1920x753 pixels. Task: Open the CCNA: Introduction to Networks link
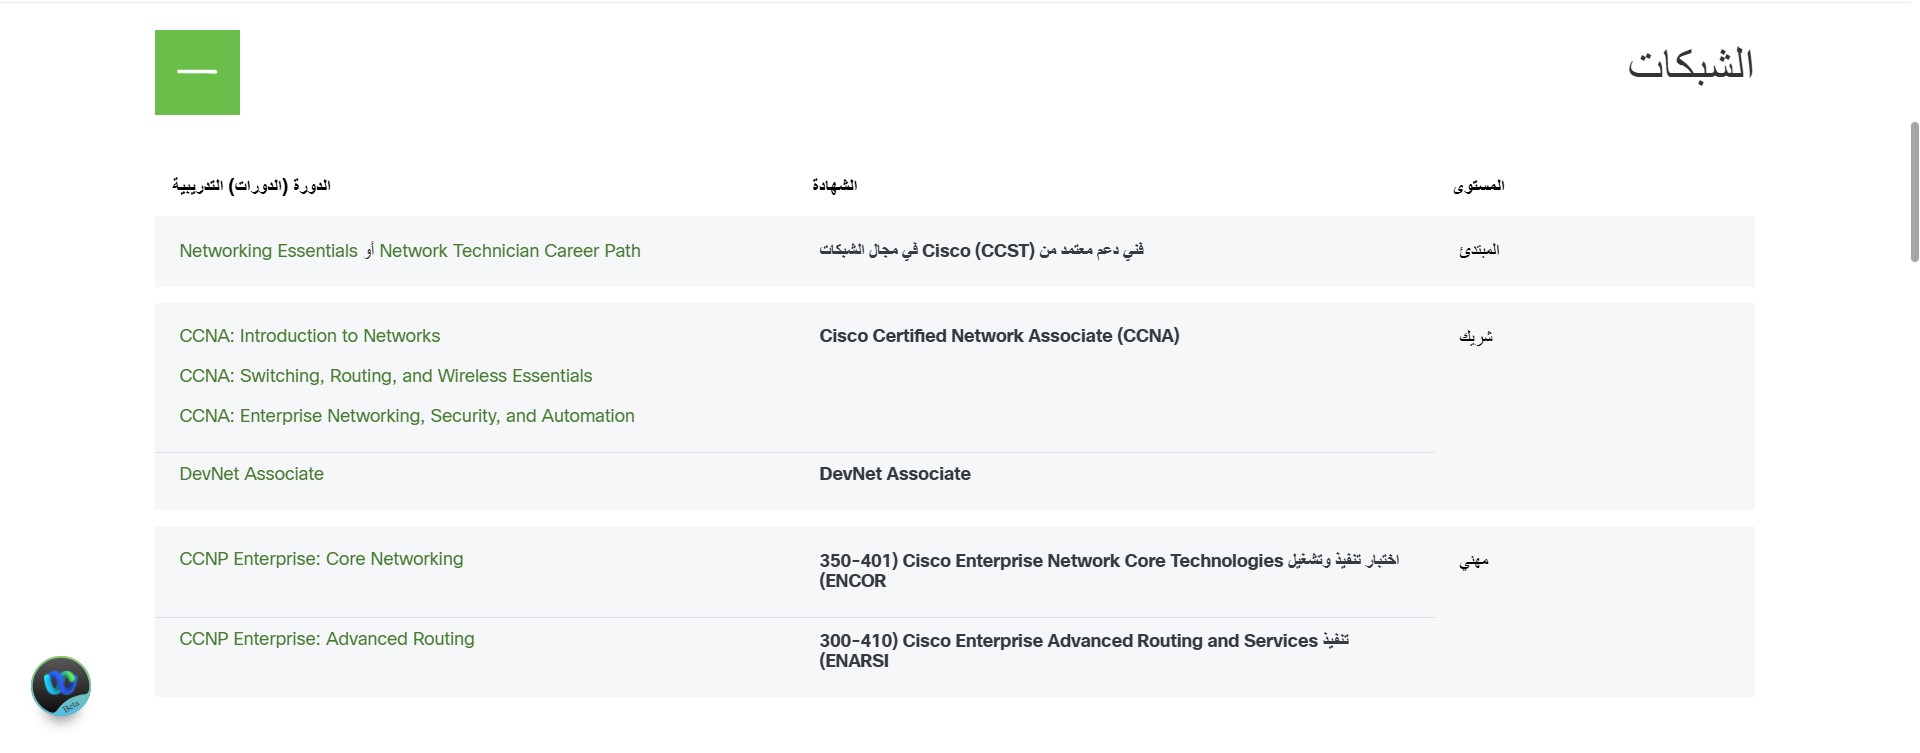(310, 336)
